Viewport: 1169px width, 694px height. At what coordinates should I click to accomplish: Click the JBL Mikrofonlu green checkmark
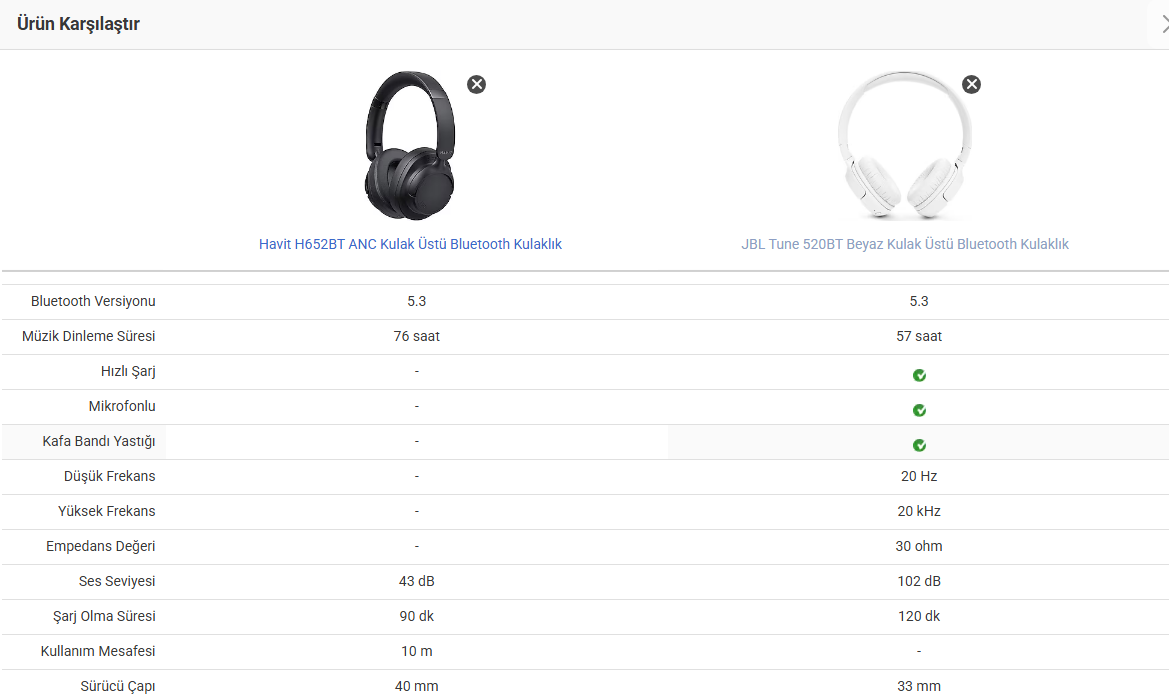(x=919, y=410)
